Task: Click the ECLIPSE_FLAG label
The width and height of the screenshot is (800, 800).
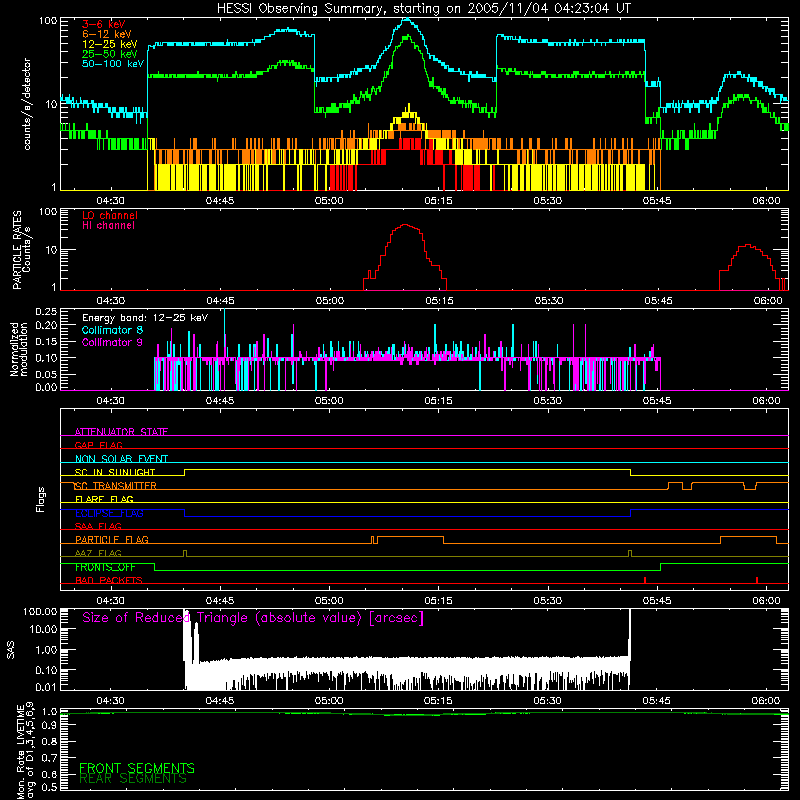Action: (x=109, y=513)
